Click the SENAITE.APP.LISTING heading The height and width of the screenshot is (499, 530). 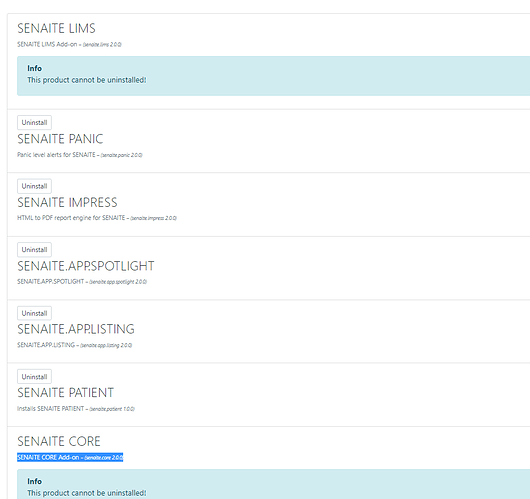click(x=76, y=329)
